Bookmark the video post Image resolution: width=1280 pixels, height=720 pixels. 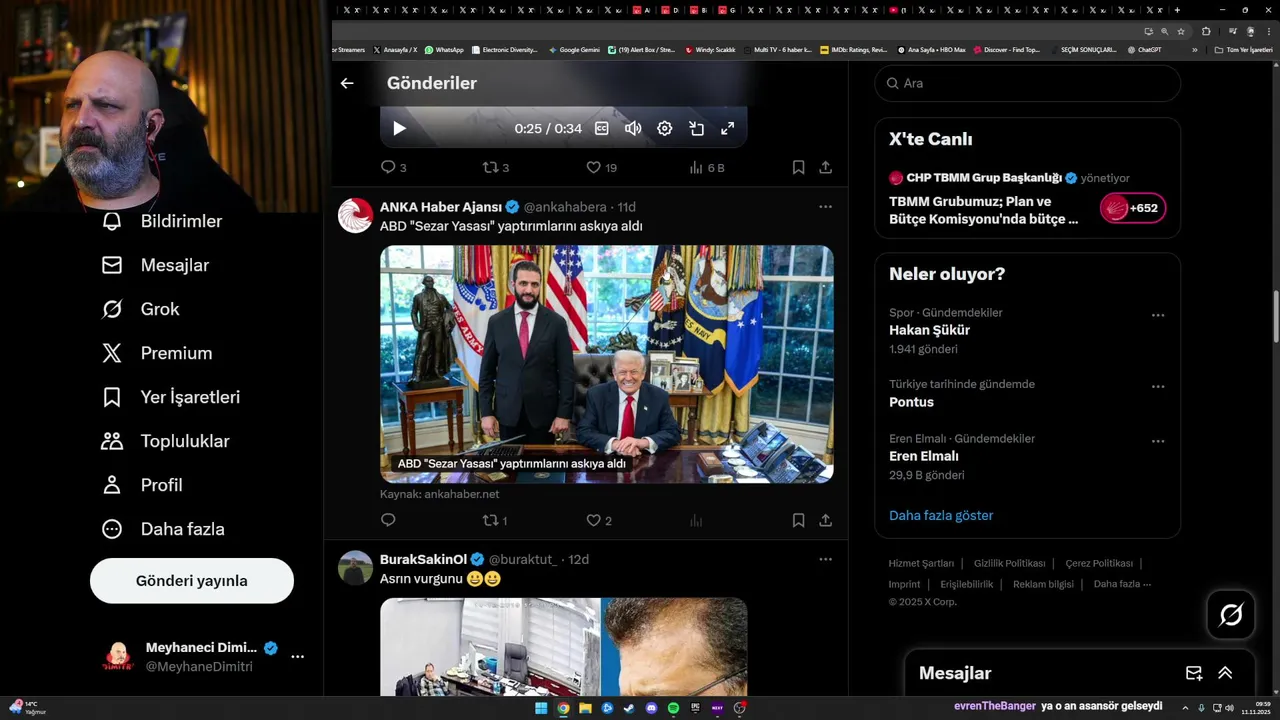(798, 167)
